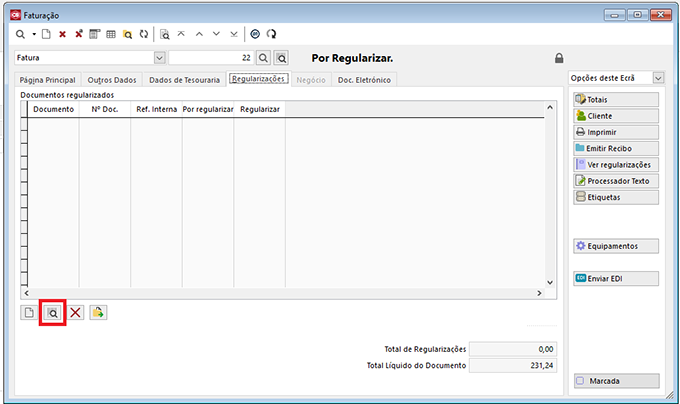Click the refresh arrows icon in the top toolbar
680x404 pixels.
click(x=143, y=34)
